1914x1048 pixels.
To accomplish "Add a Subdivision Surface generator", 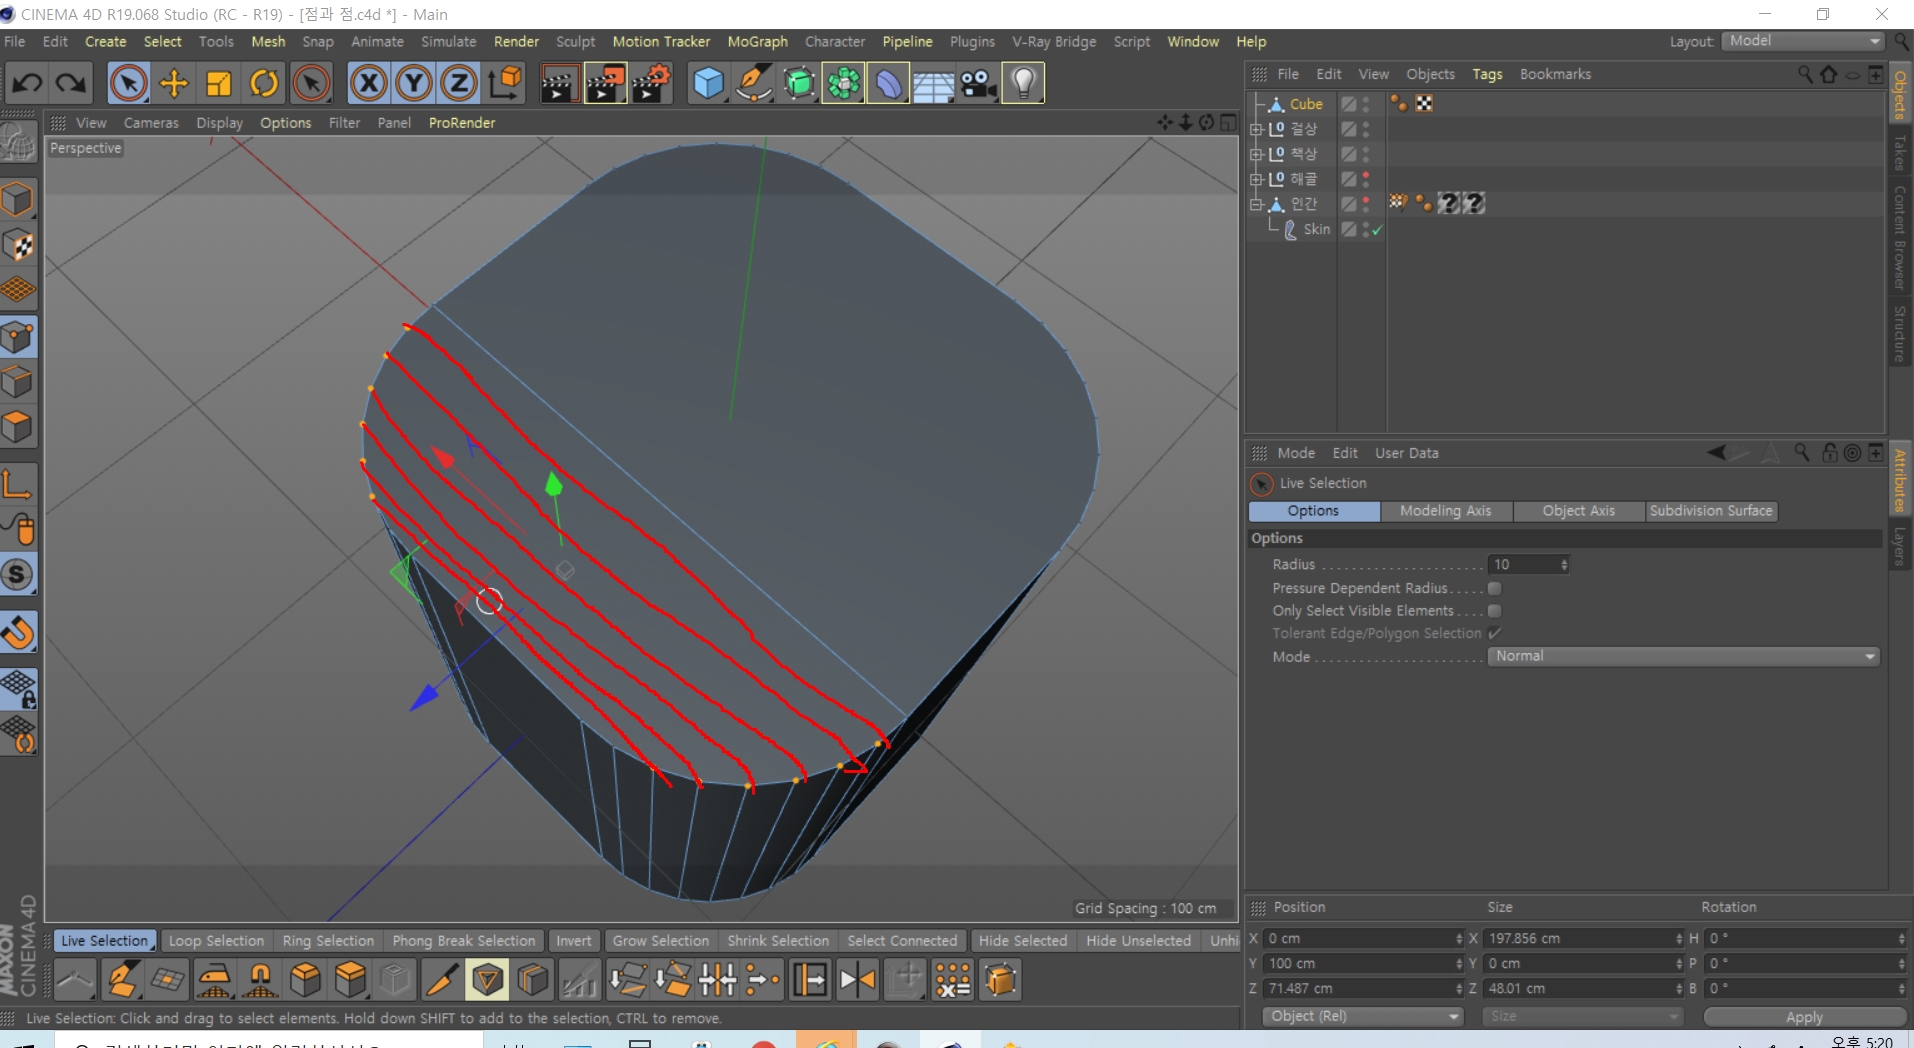I will 799,83.
